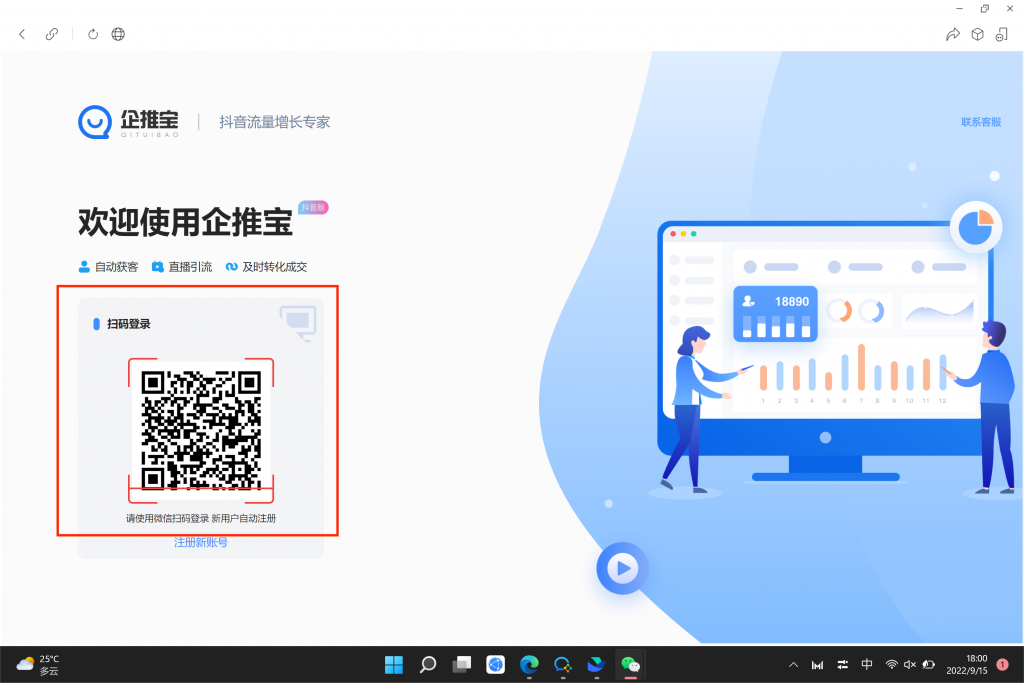Switch login method via monitor corner icon

click(298, 322)
